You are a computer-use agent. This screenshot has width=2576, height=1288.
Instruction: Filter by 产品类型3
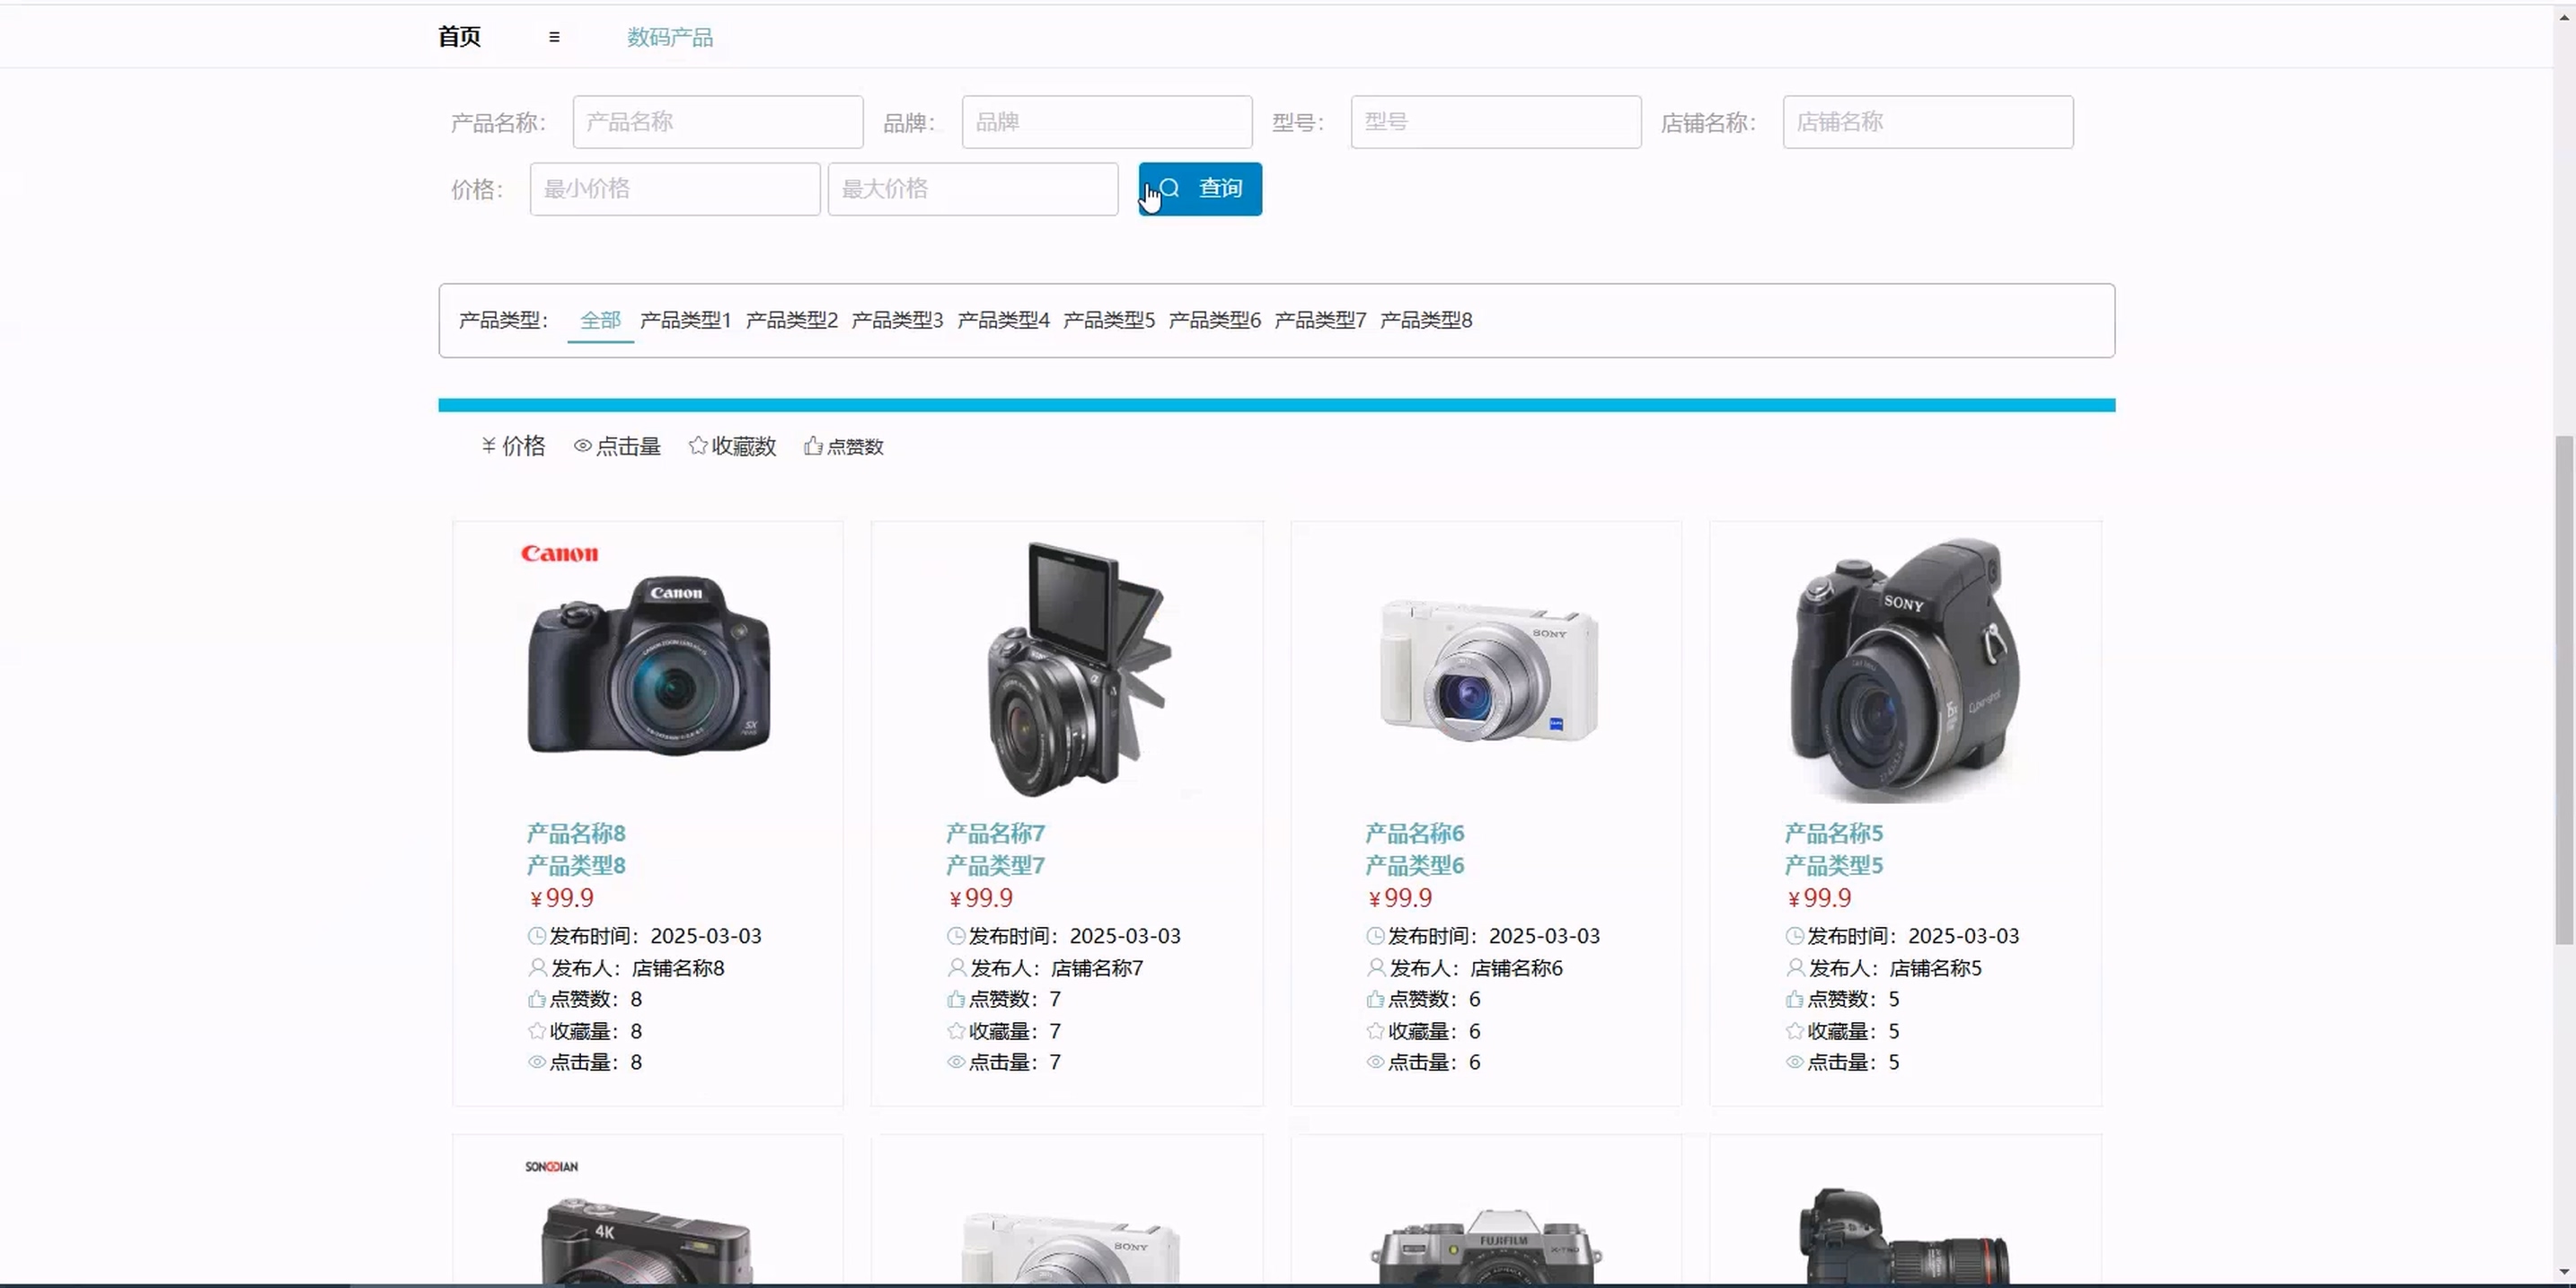tap(897, 320)
